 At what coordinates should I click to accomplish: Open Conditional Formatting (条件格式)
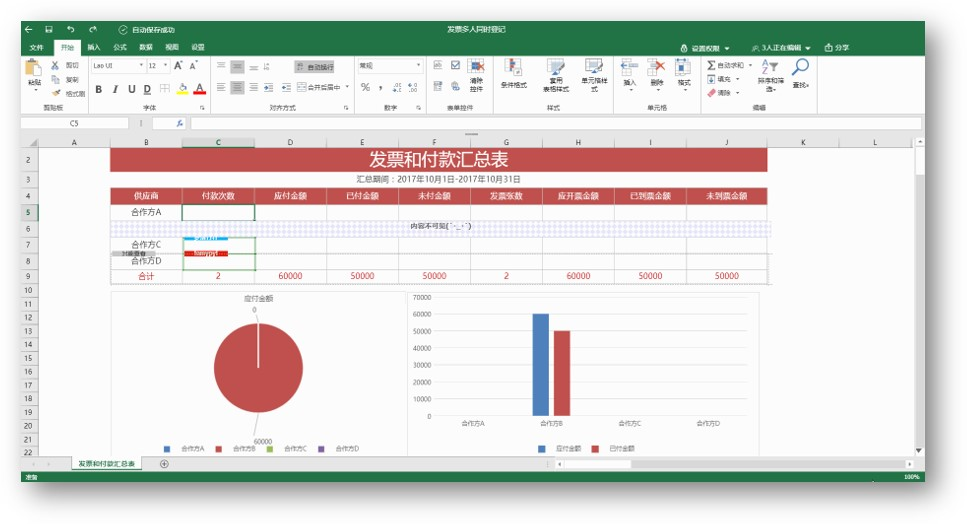[x=513, y=67]
